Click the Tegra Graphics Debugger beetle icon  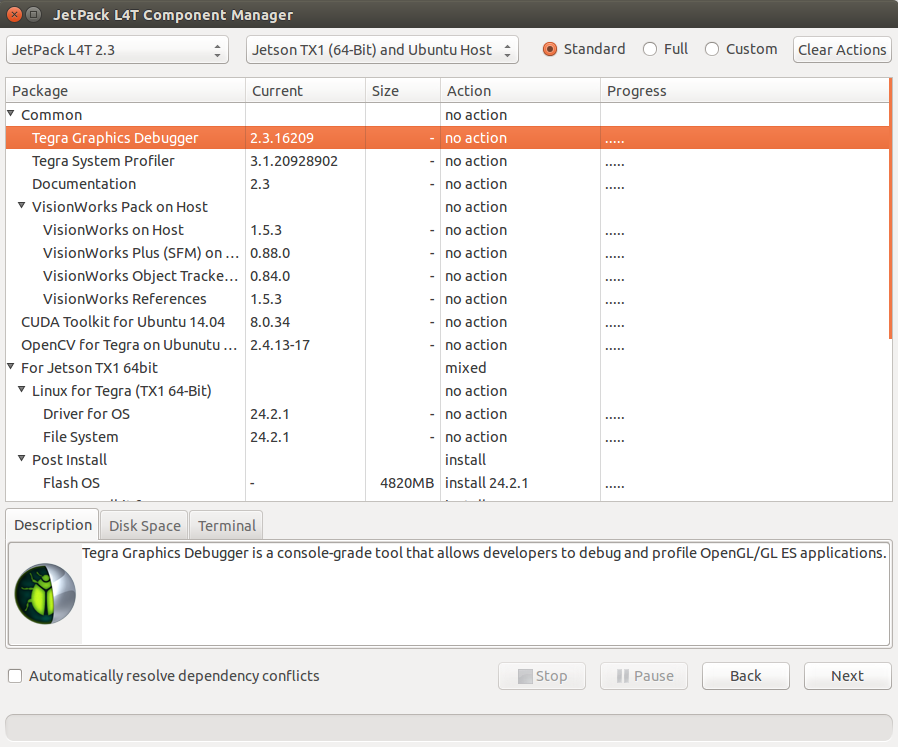tap(45, 593)
